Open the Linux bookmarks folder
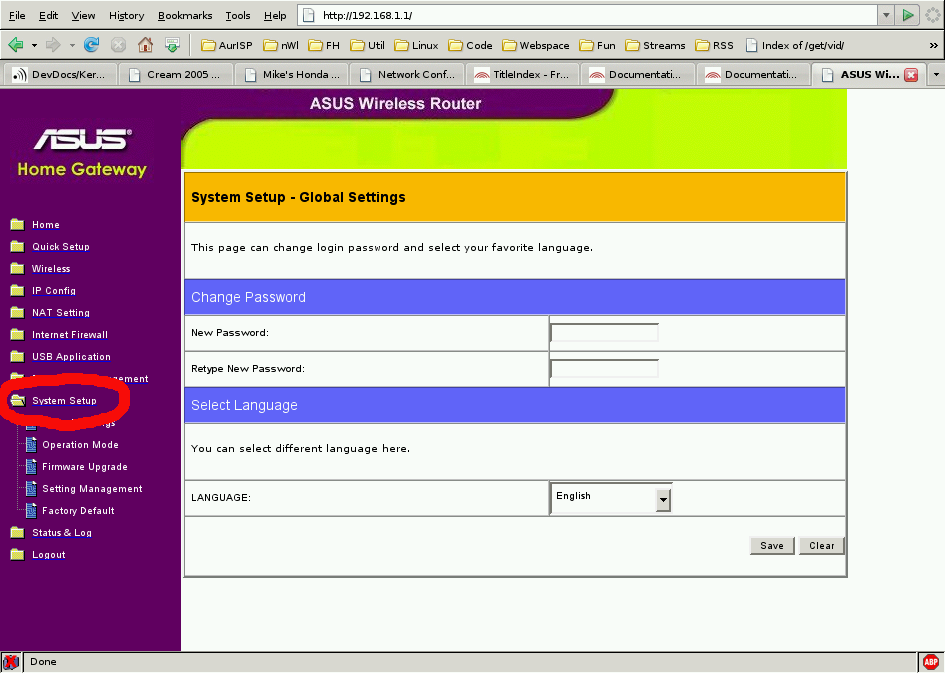This screenshot has width=945, height=673. 416,45
